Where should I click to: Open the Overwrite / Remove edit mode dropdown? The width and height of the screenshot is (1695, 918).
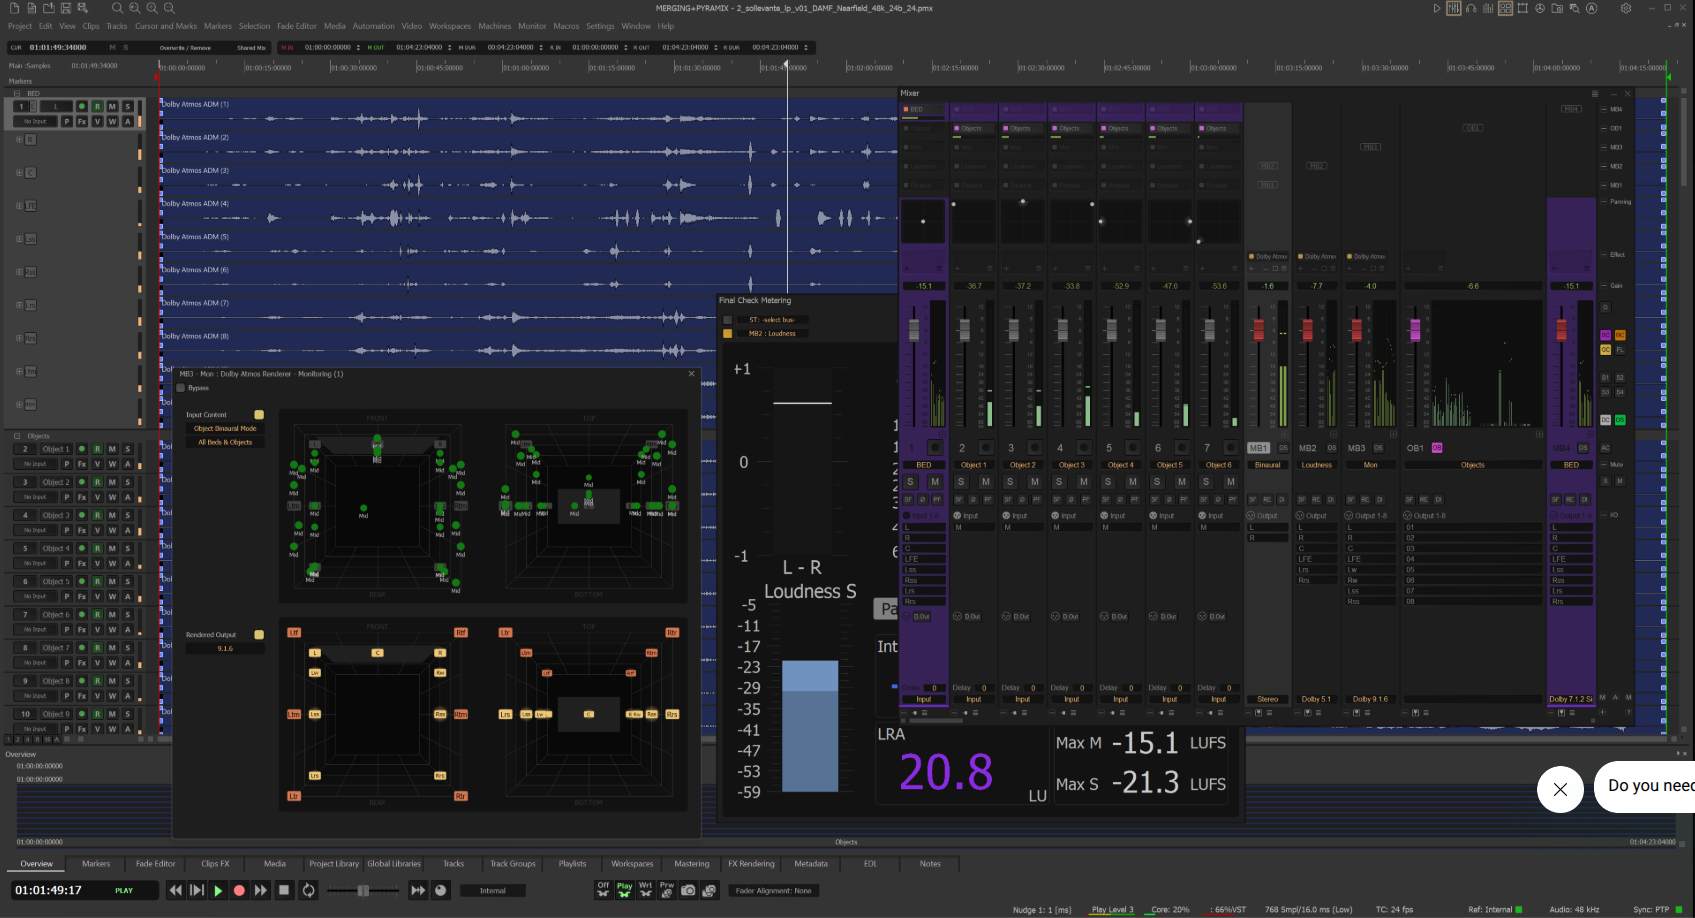click(x=186, y=47)
